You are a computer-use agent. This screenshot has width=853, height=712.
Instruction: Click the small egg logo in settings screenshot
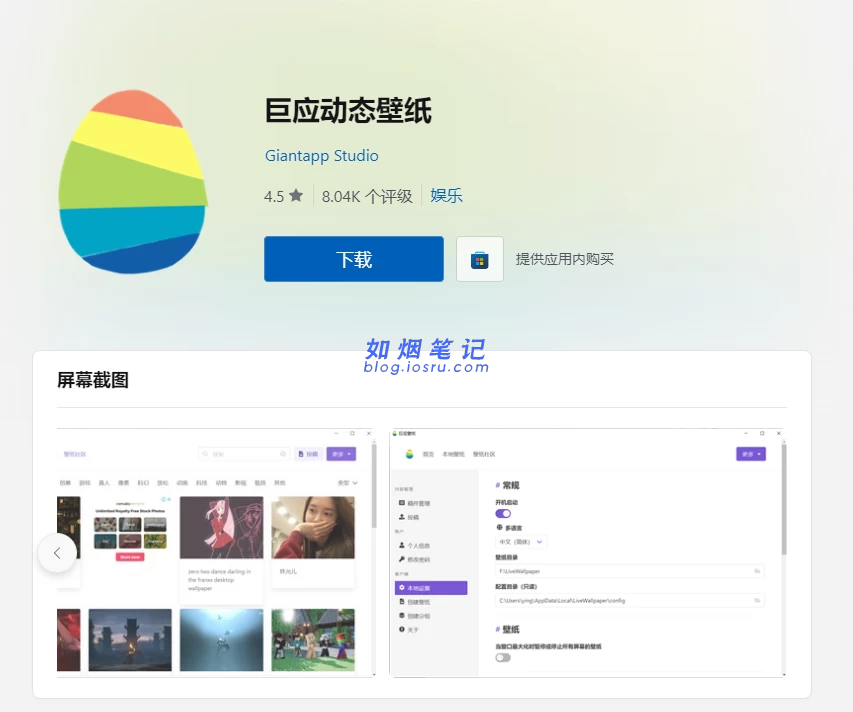(x=410, y=454)
